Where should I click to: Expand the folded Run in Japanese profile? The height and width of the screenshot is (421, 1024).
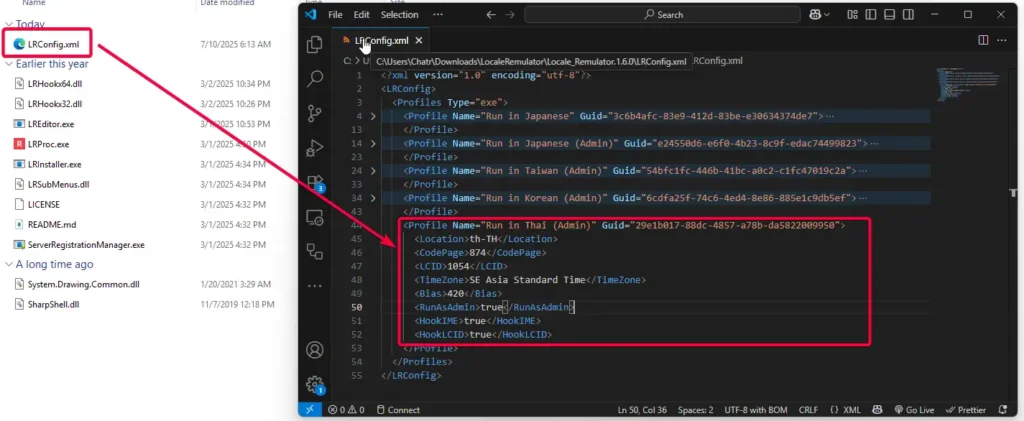pos(373,116)
